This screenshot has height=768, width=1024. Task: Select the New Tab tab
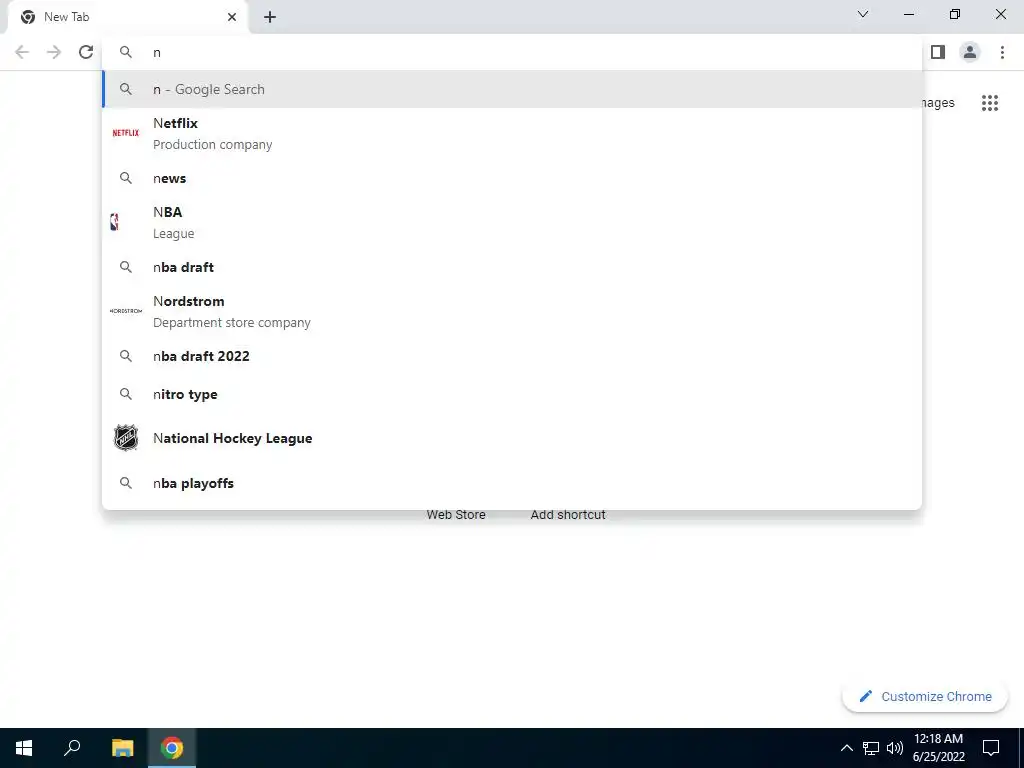(128, 17)
